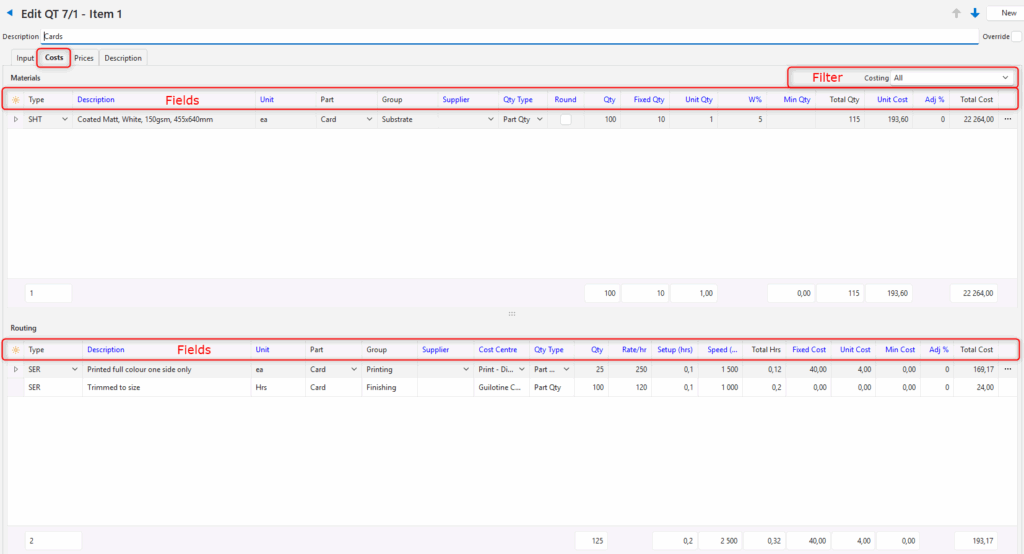Sort materials by Total Cost column header

[x=976, y=100]
